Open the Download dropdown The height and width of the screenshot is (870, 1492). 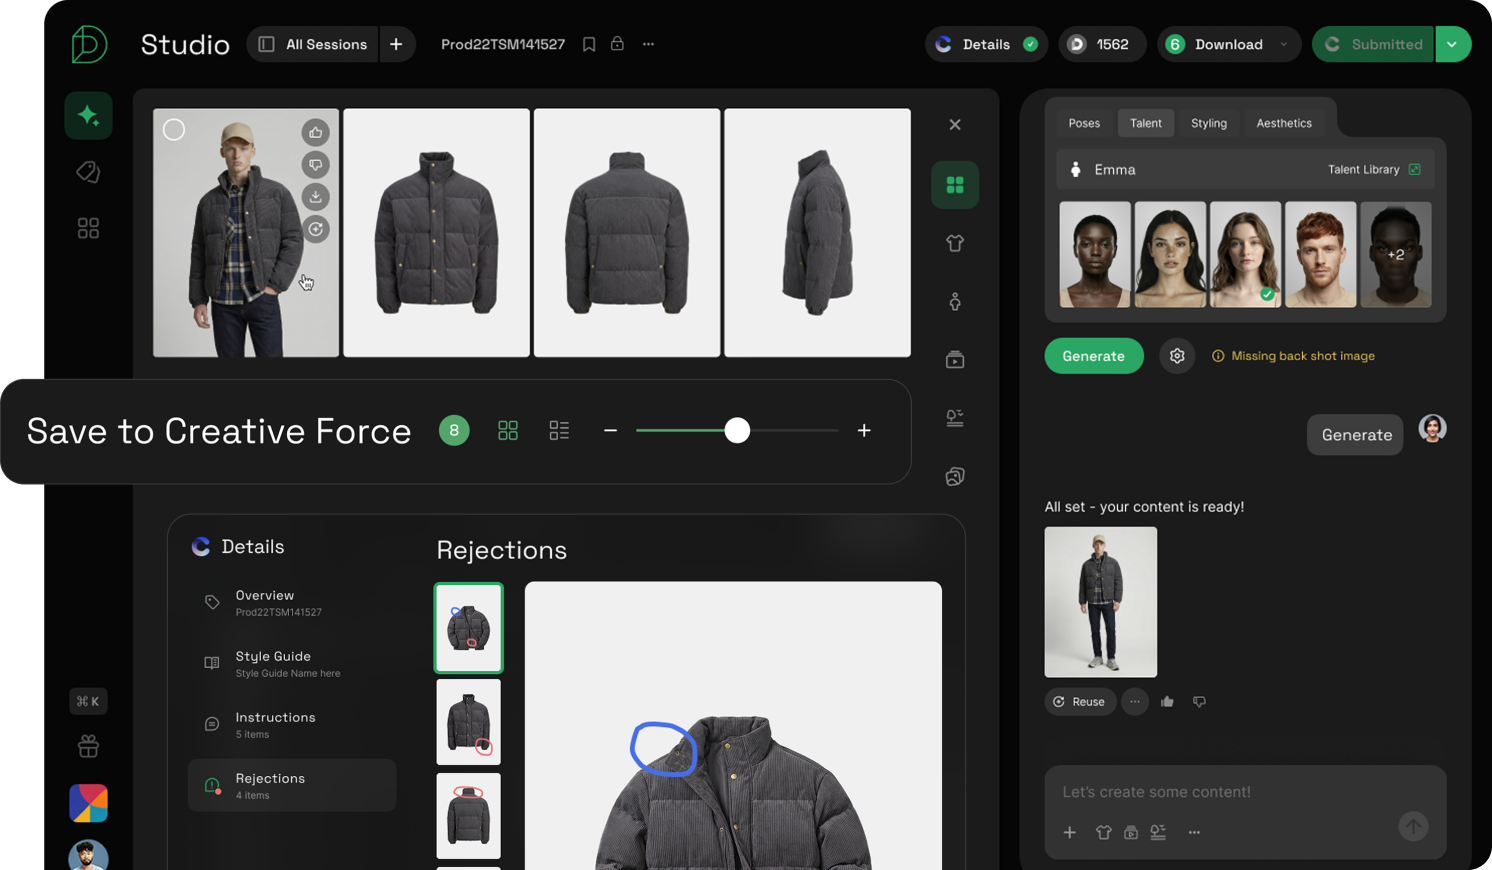tap(1229, 44)
